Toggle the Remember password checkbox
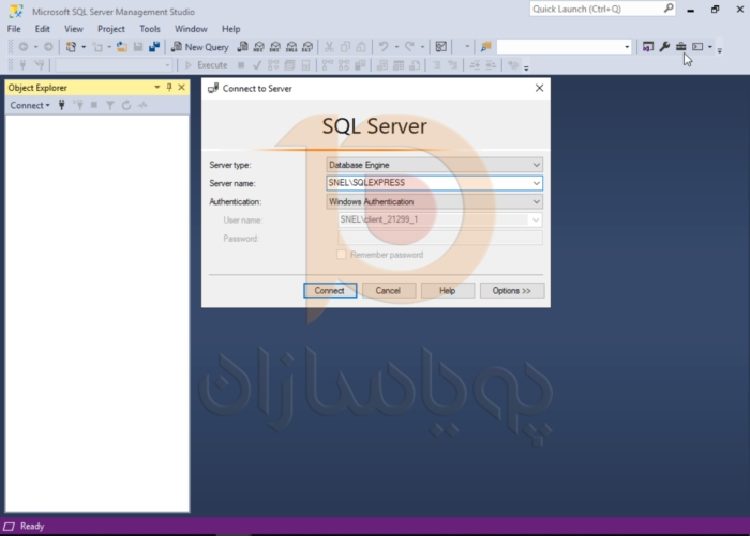Screen dimensions: 750x536 pyautogui.click(x=341, y=255)
